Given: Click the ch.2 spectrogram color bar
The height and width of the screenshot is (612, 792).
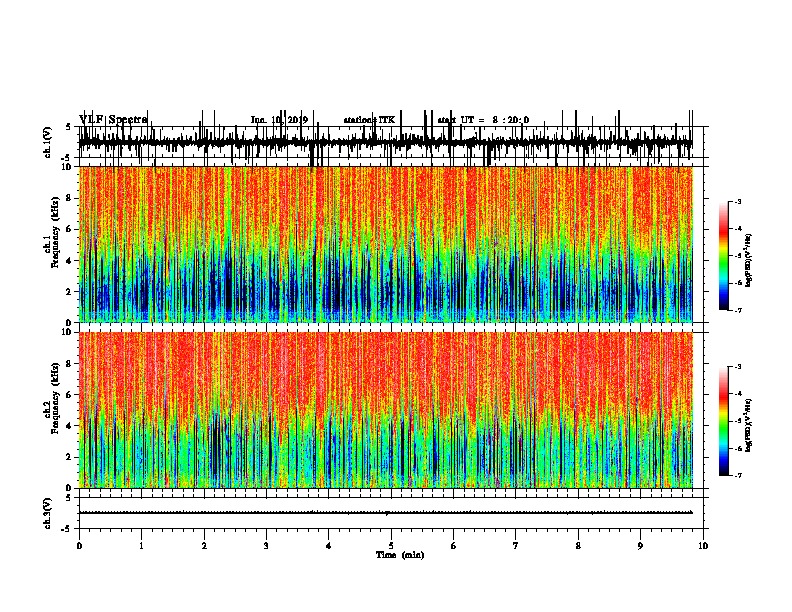Looking at the screenshot, I should (723, 421).
